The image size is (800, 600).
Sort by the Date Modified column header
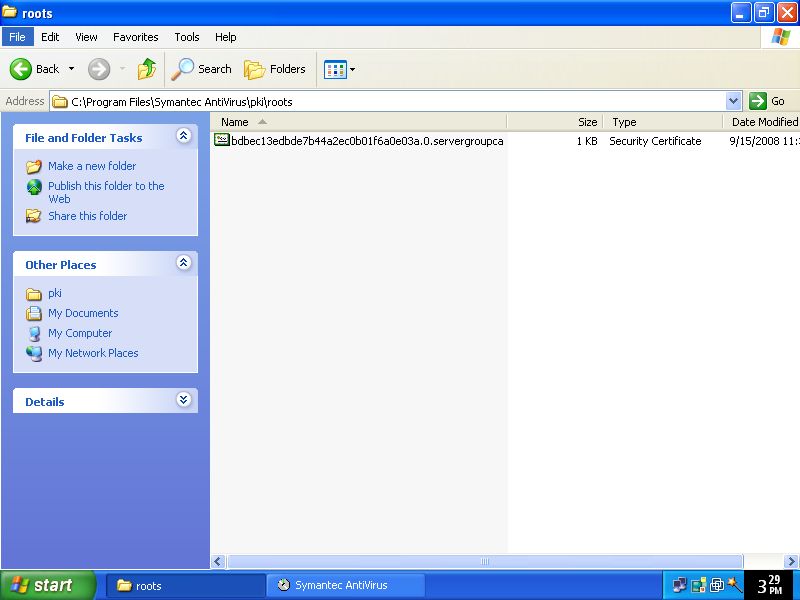click(761, 122)
